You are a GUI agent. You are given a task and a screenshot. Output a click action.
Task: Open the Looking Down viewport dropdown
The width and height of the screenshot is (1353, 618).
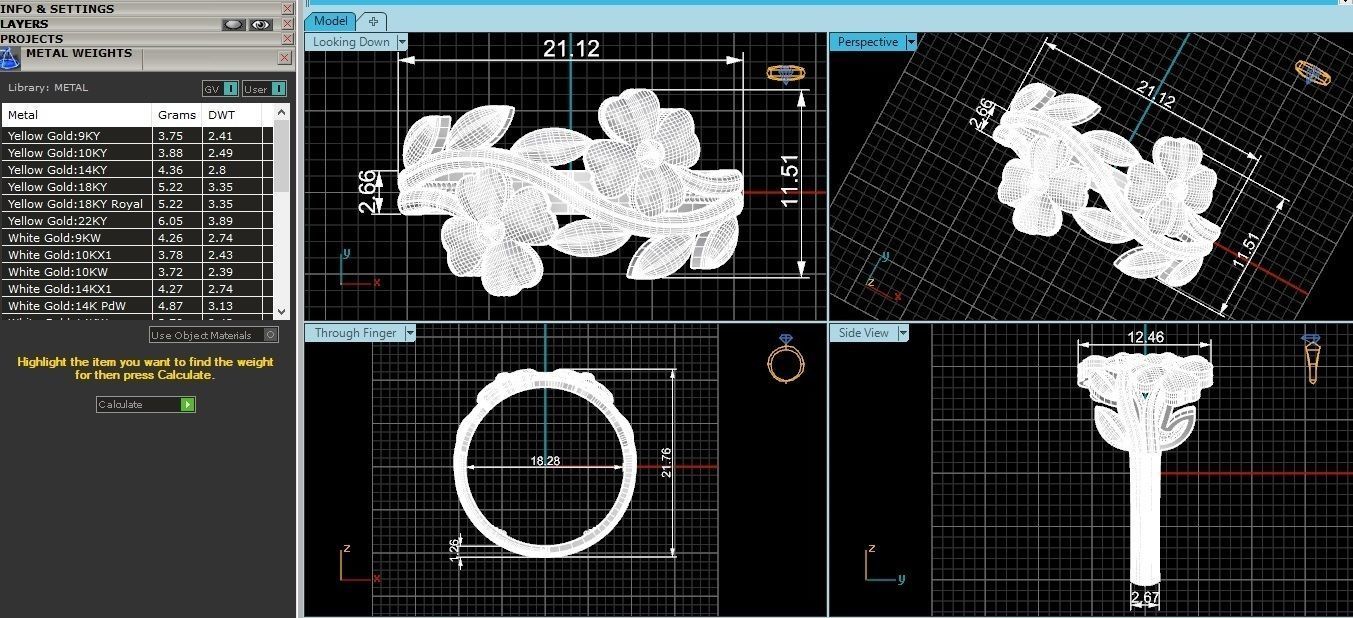(402, 42)
